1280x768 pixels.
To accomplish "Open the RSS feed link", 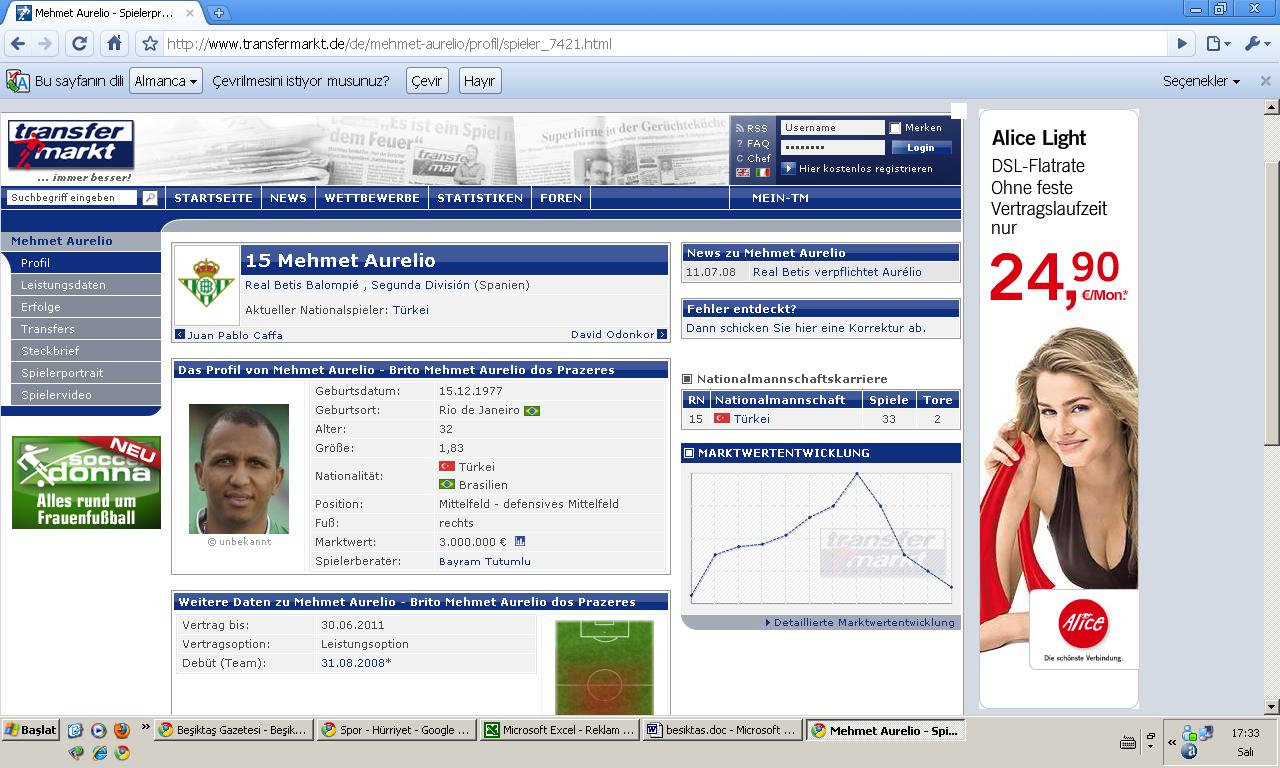I will tap(752, 128).
